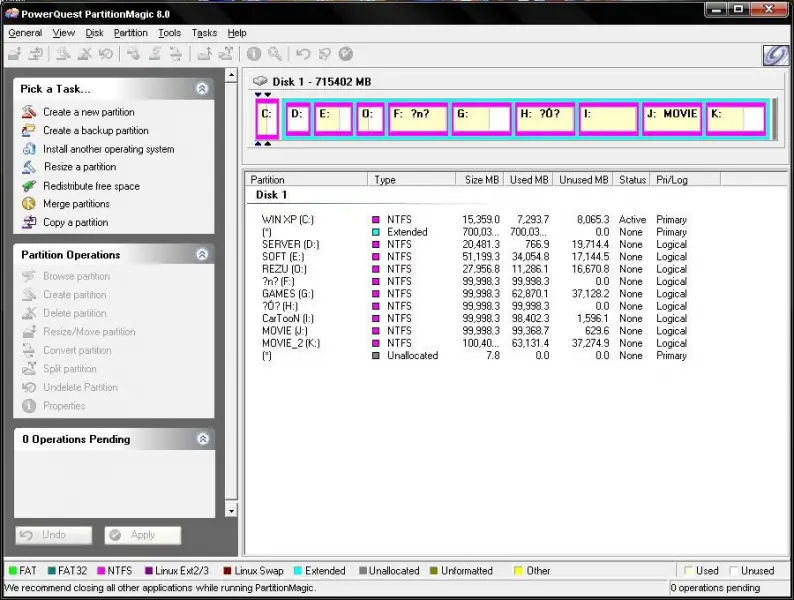Select the WIN XP (C:) row in list
794x600 pixels.
(474, 220)
